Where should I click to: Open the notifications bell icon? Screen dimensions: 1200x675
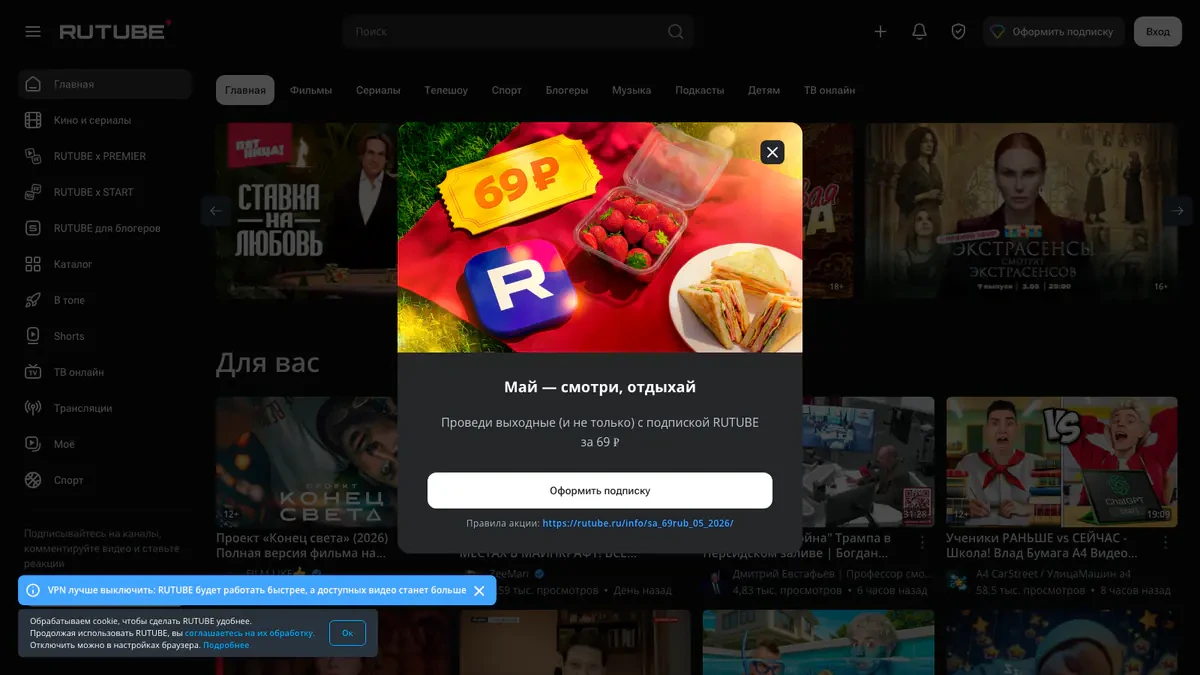point(919,32)
